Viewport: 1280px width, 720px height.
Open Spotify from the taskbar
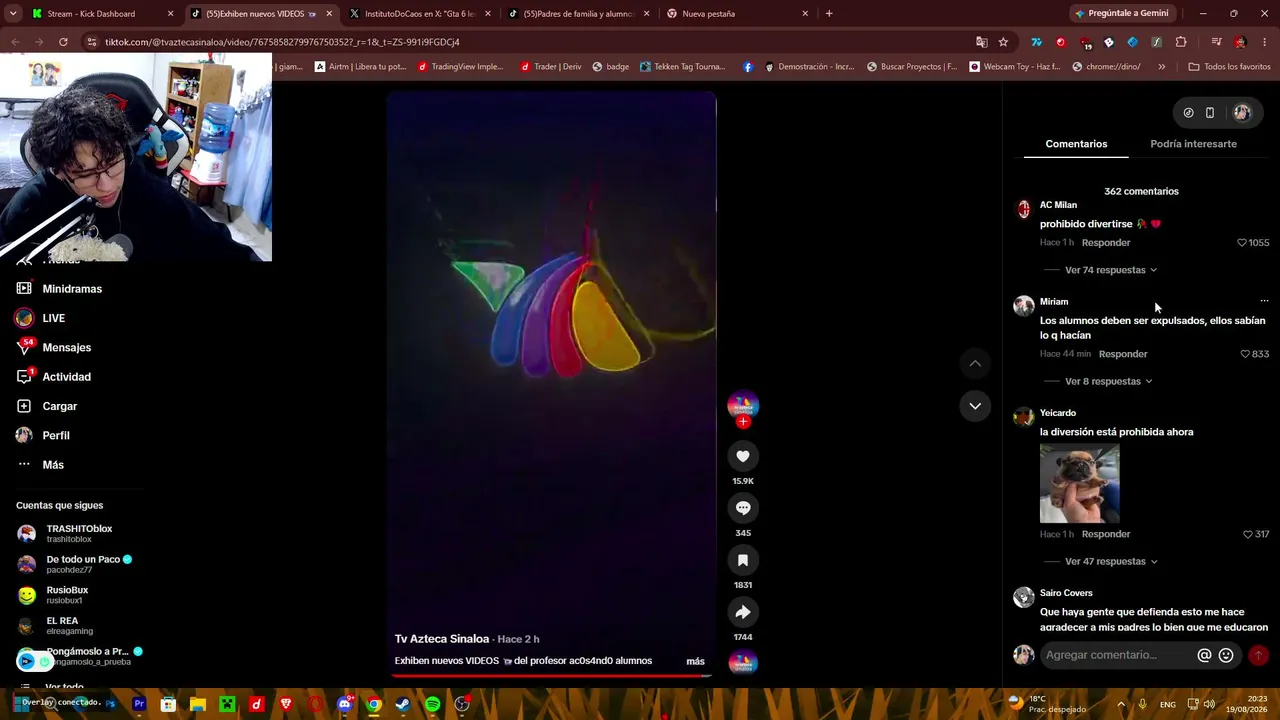coord(432,704)
